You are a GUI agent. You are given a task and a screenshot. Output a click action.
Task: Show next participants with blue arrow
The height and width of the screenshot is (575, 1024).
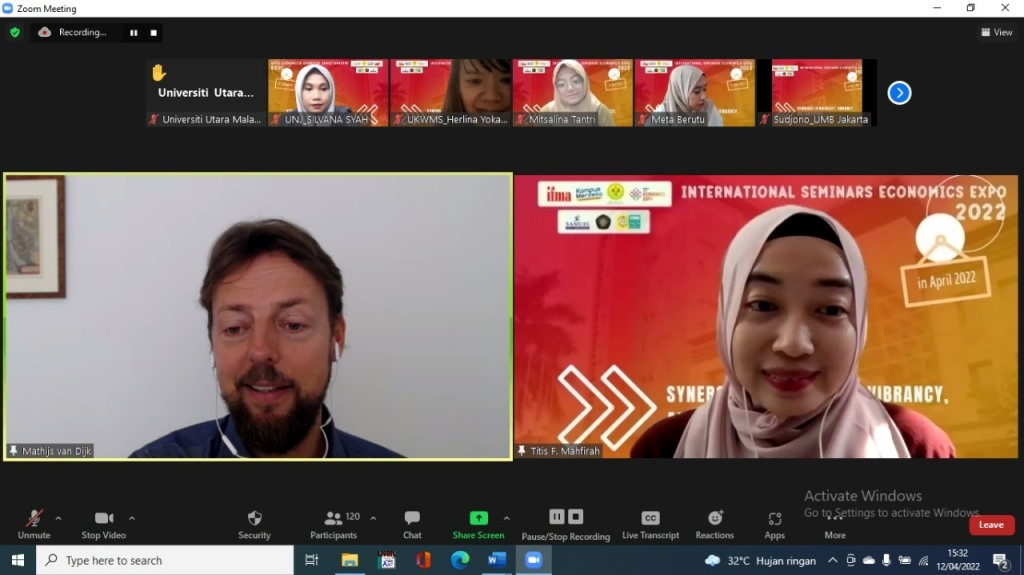[x=899, y=93]
